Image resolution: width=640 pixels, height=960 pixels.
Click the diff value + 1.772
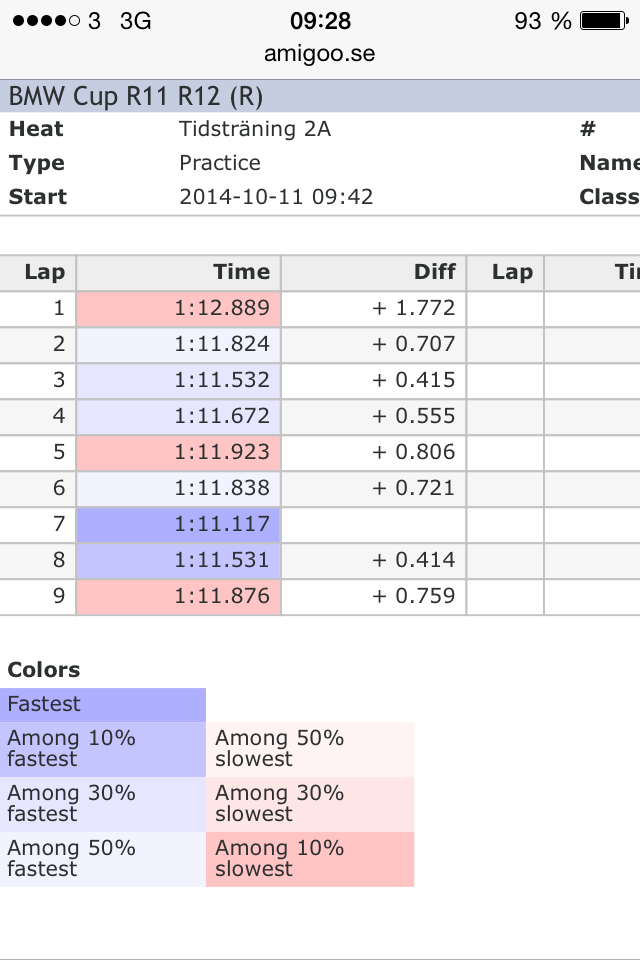tap(413, 308)
